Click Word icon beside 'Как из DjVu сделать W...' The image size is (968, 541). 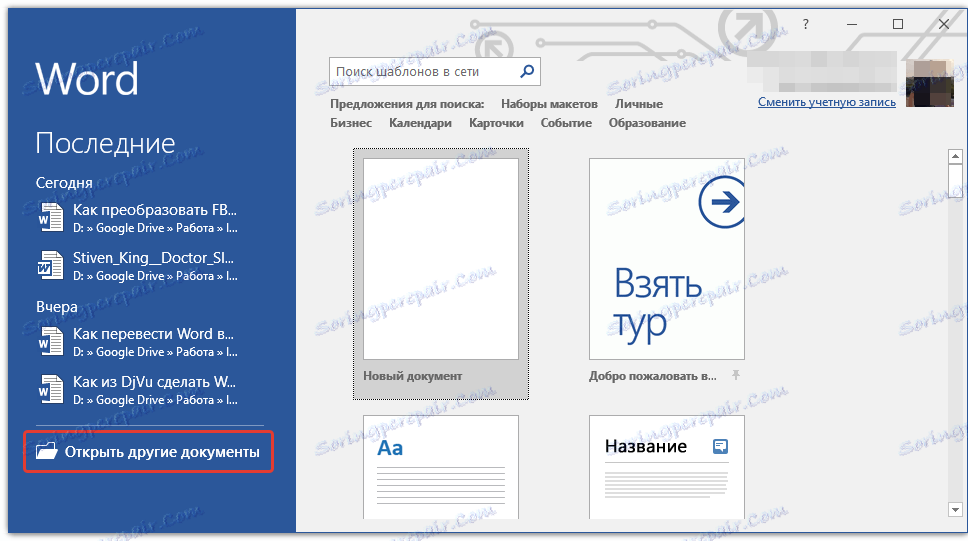coord(51,390)
